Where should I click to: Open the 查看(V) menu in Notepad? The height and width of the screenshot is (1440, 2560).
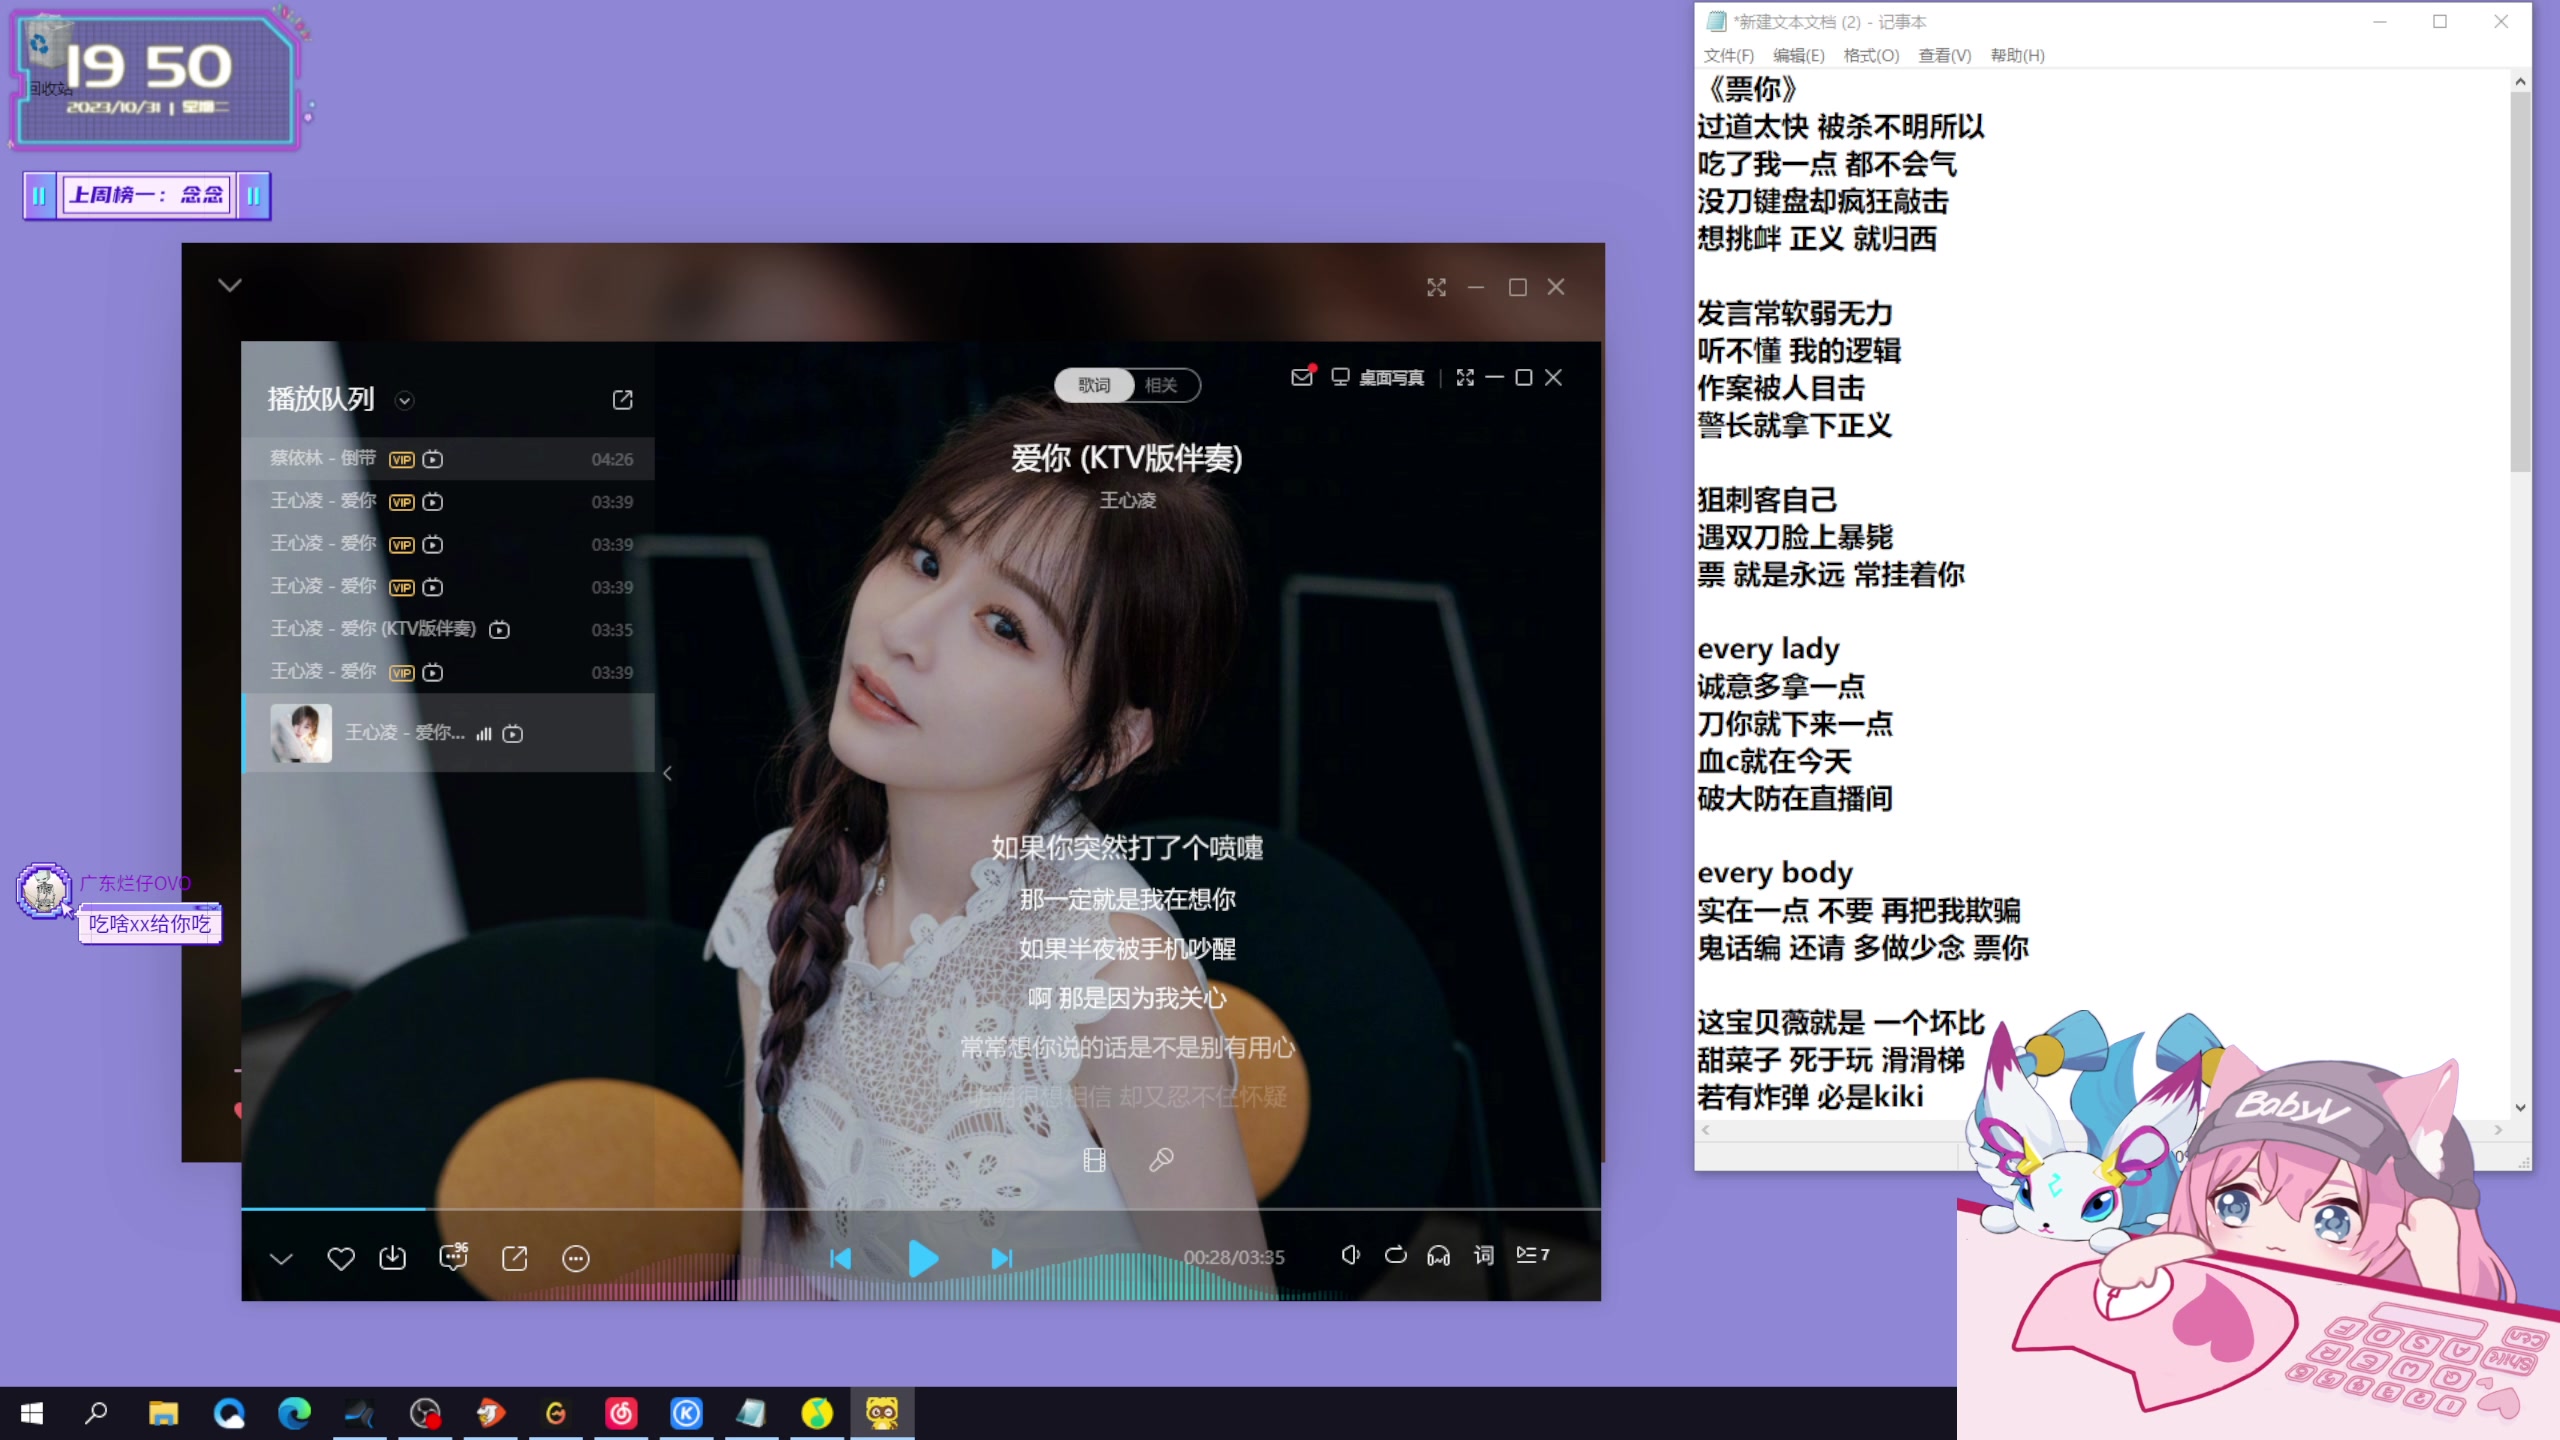coord(1944,56)
